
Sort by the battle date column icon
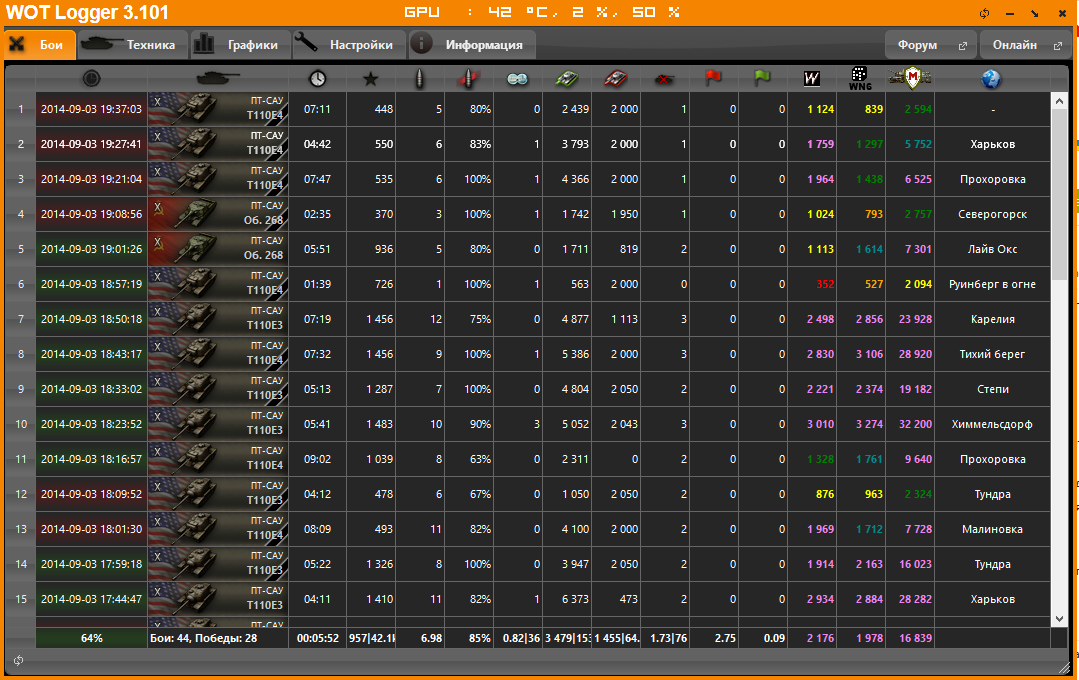tap(92, 78)
